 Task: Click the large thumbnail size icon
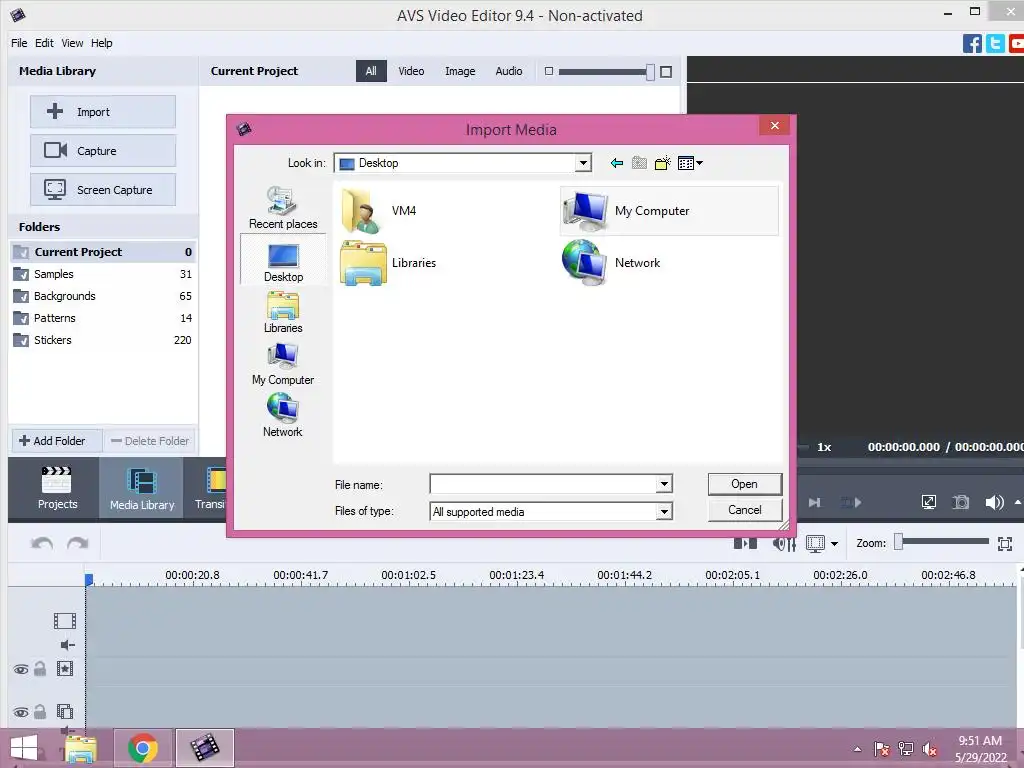666,72
